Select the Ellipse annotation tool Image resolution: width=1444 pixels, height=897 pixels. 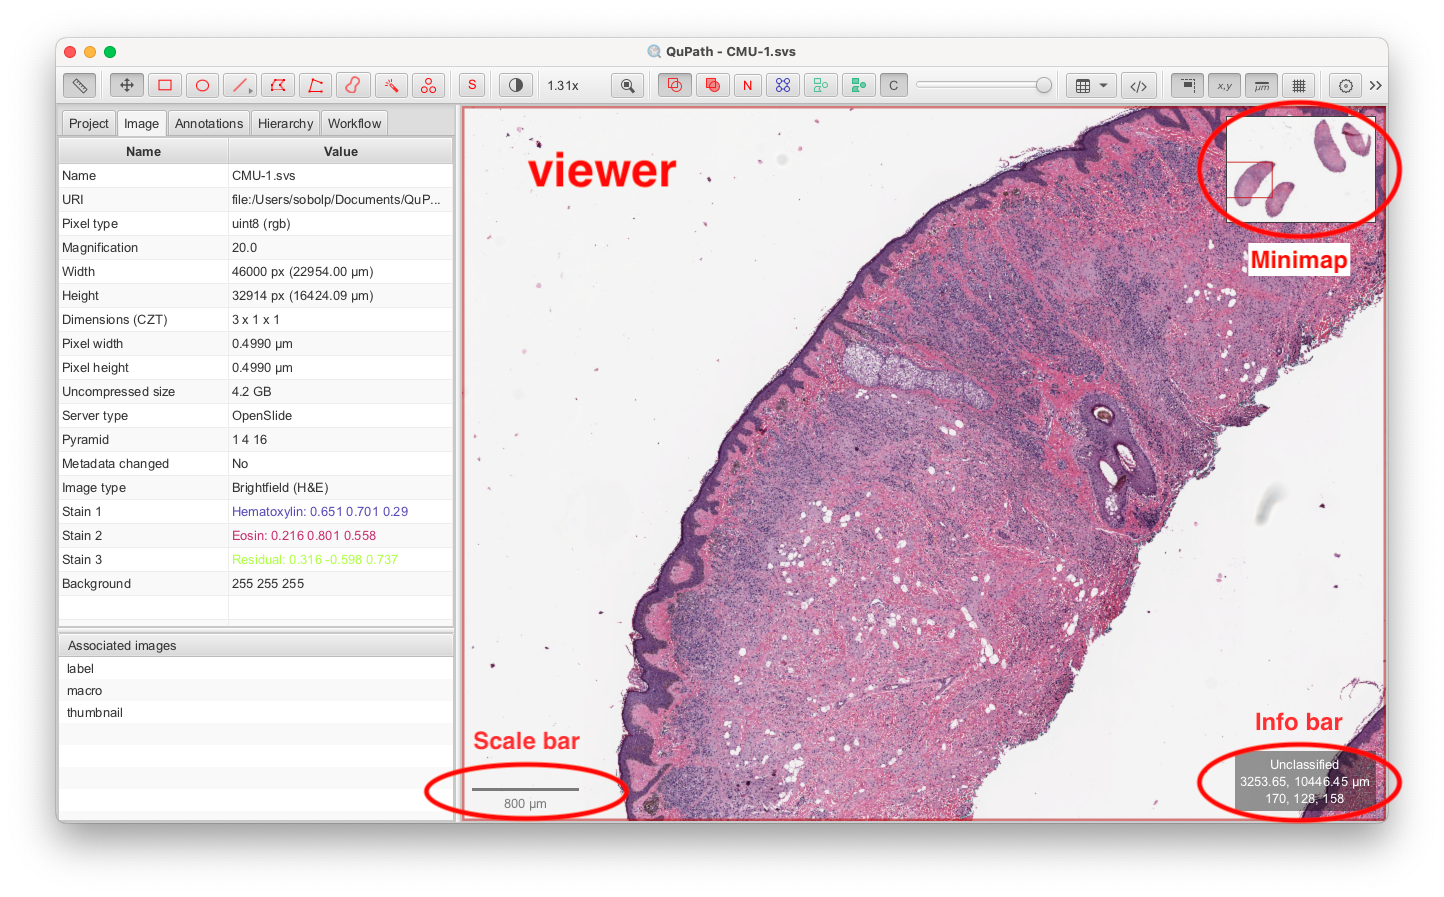(202, 85)
